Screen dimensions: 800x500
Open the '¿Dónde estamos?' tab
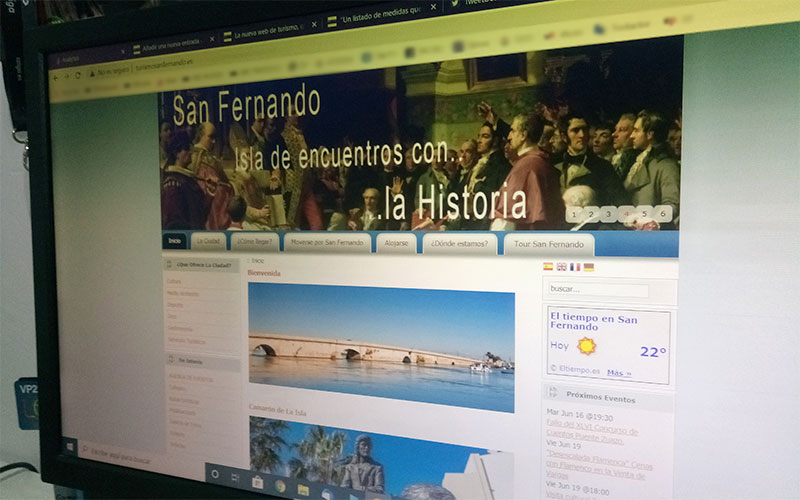[459, 244]
